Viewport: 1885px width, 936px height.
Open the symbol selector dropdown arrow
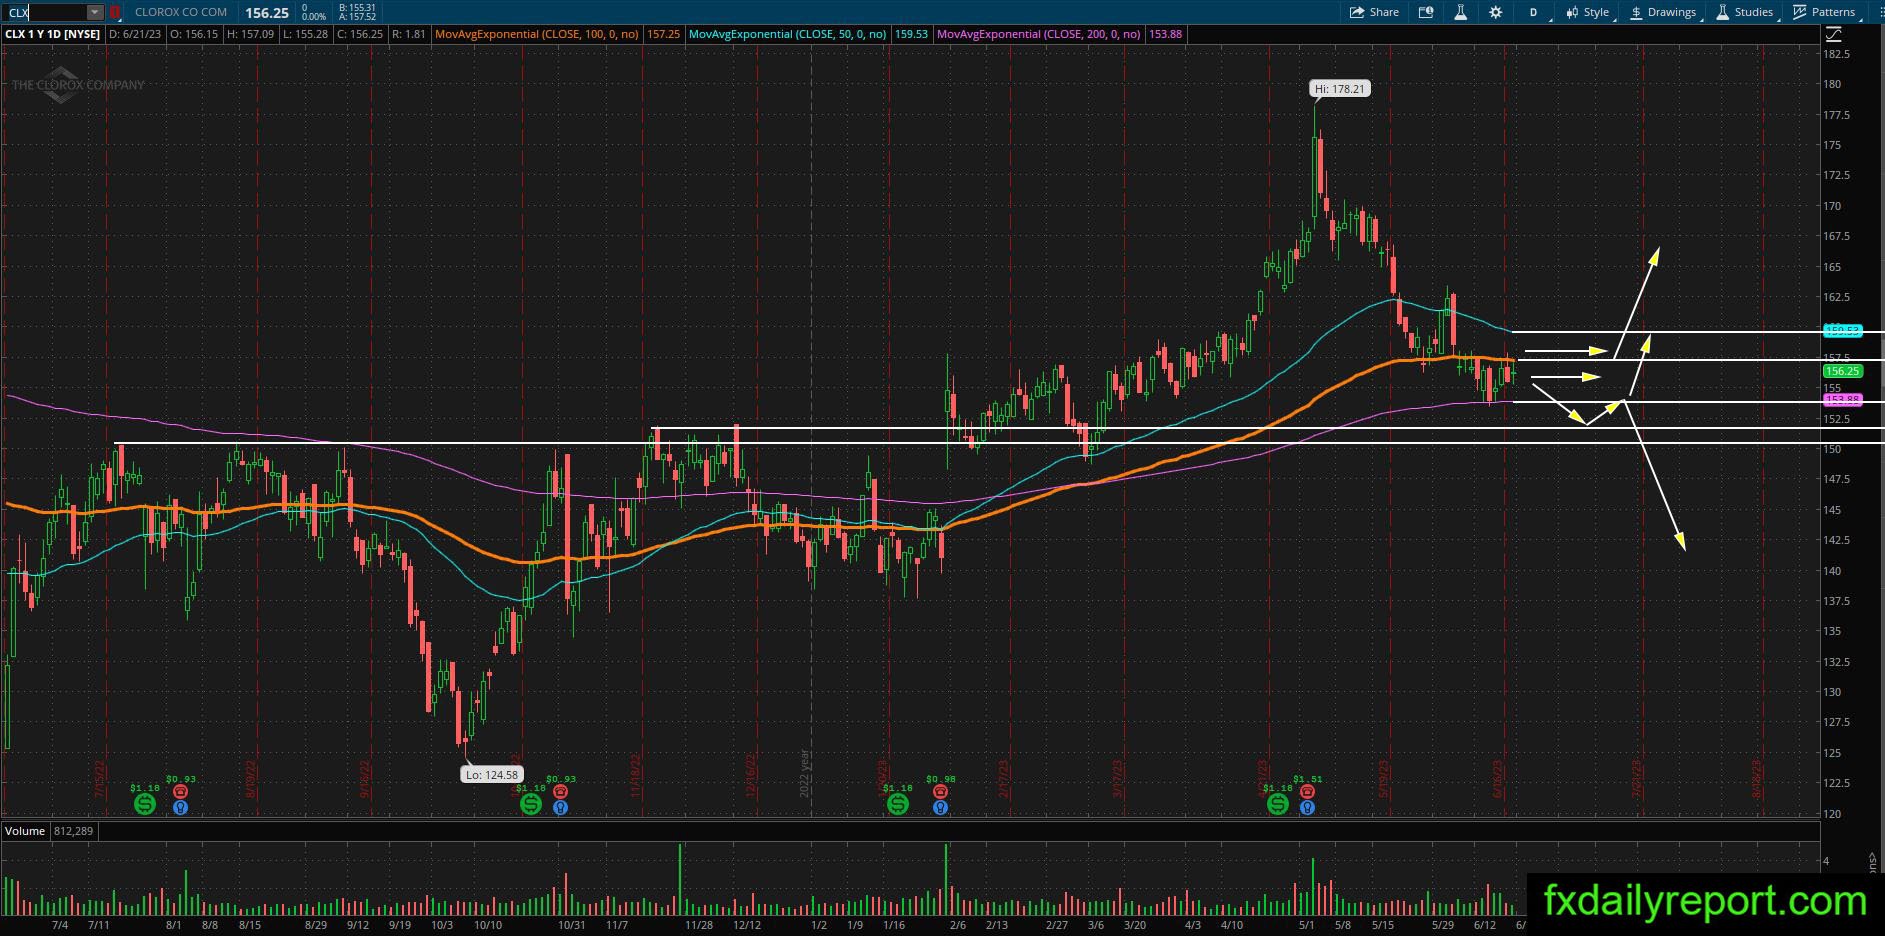point(94,13)
